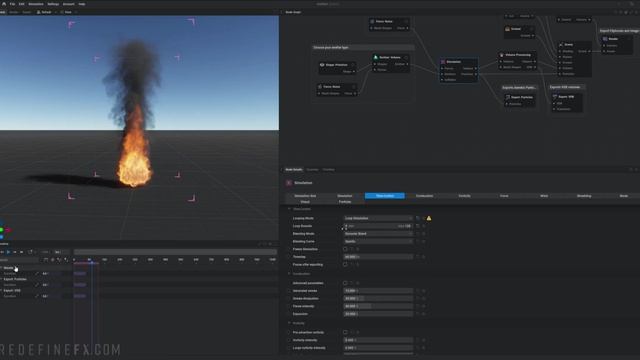Toggle the top Force Noise node enable circle
640x360 pixels.
(x=406, y=21)
